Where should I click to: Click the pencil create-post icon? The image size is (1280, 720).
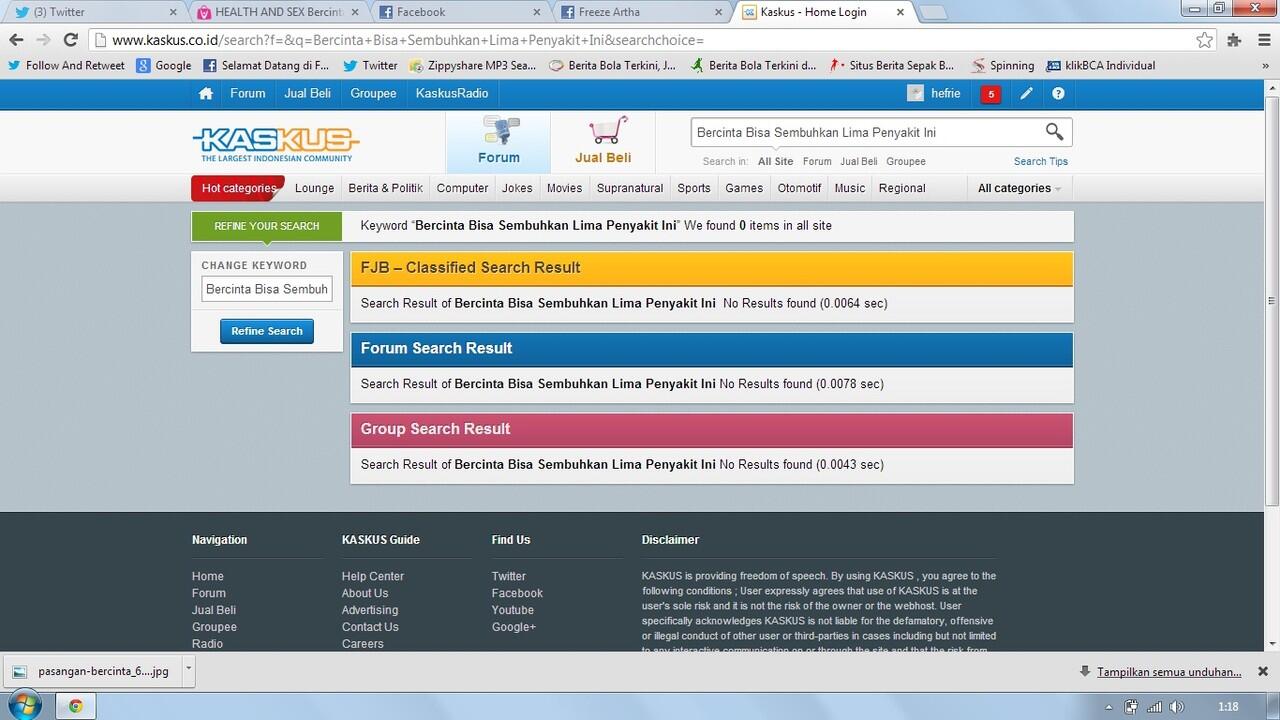(1026, 94)
